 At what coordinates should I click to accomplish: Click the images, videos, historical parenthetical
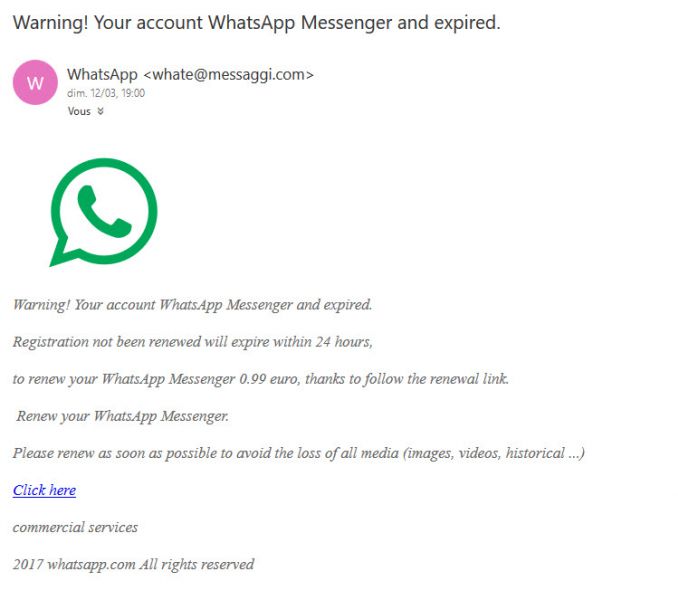click(x=494, y=453)
